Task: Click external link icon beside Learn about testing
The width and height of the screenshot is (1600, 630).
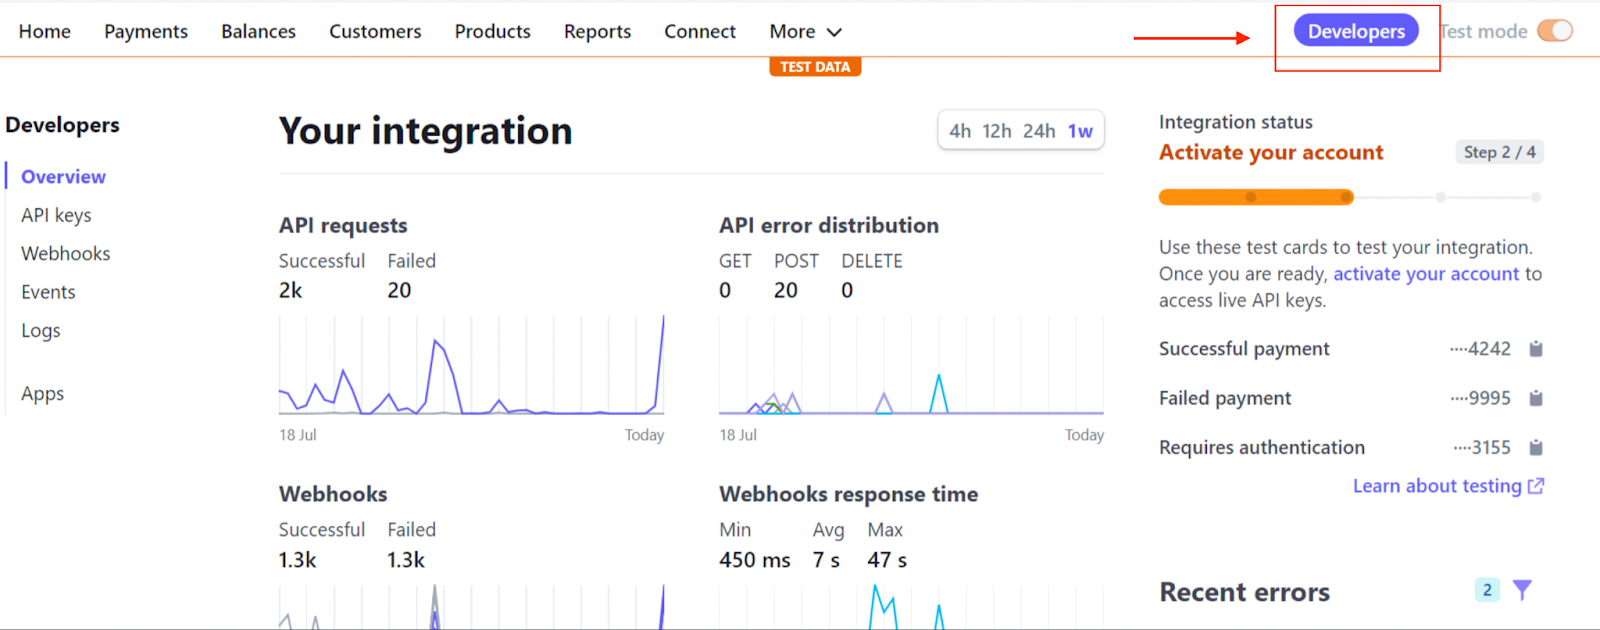Action: click(x=1536, y=486)
